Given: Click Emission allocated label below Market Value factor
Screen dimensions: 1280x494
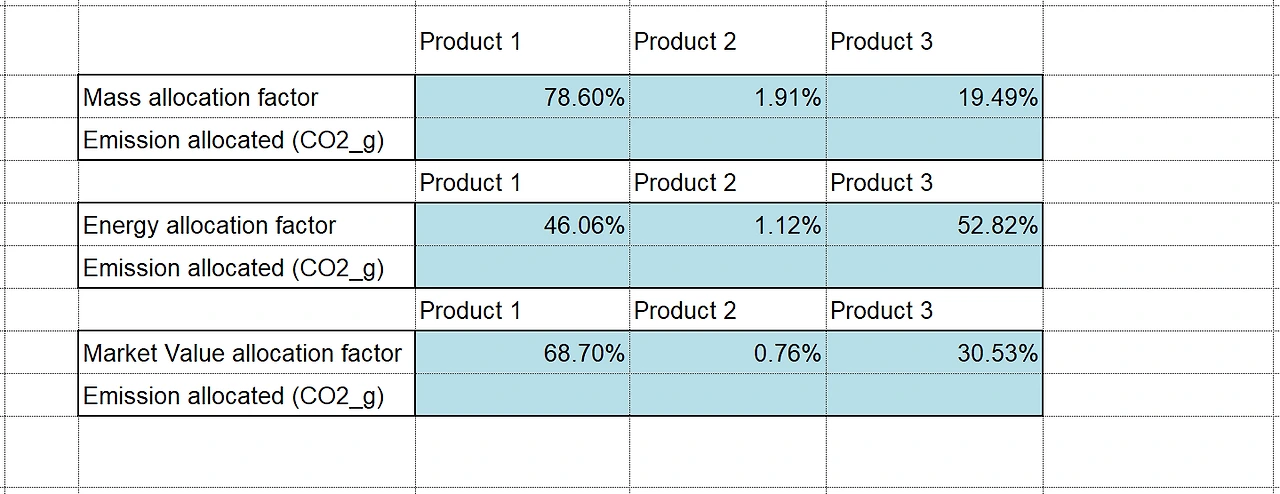Looking at the screenshot, I should (246, 396).
